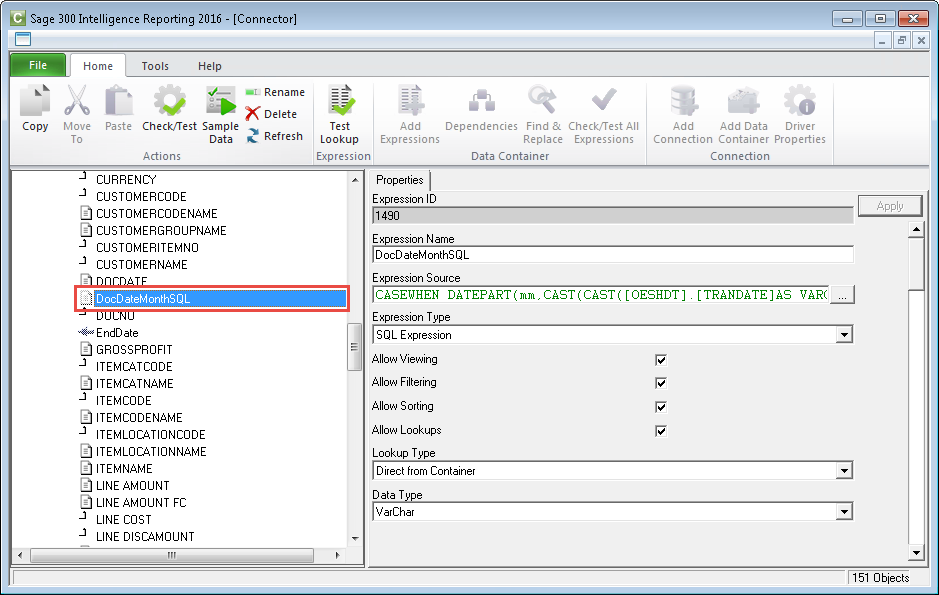
Task: Click tree scroll right arrow
Action: 337,555
